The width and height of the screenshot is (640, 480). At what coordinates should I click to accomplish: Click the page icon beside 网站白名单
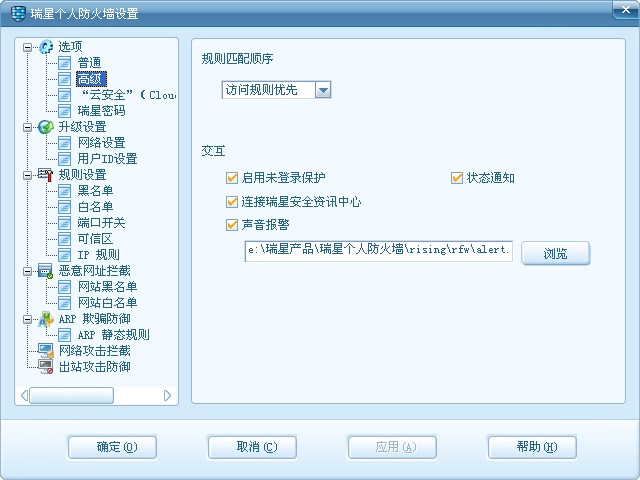point(64,303)
